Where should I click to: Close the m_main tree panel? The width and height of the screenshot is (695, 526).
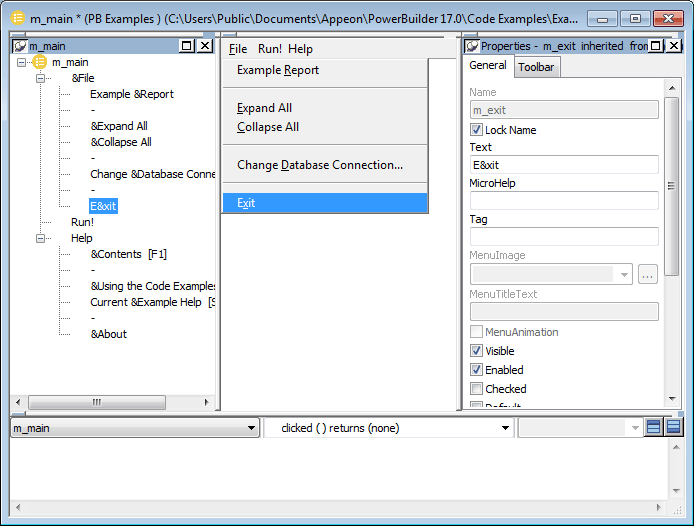205,46
